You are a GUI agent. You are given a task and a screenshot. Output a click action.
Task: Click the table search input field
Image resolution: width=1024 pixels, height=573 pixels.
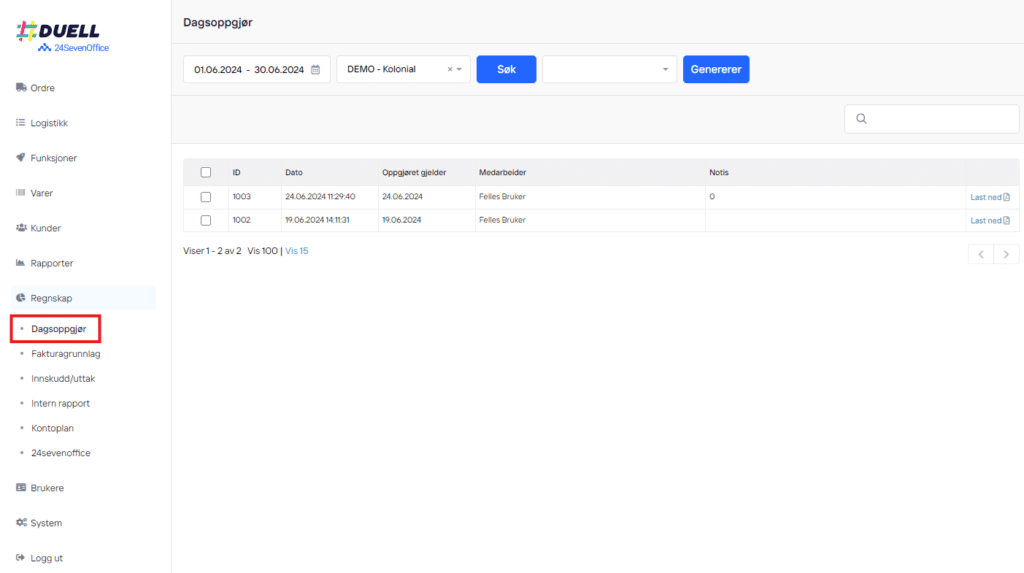(x=932, y=119)
